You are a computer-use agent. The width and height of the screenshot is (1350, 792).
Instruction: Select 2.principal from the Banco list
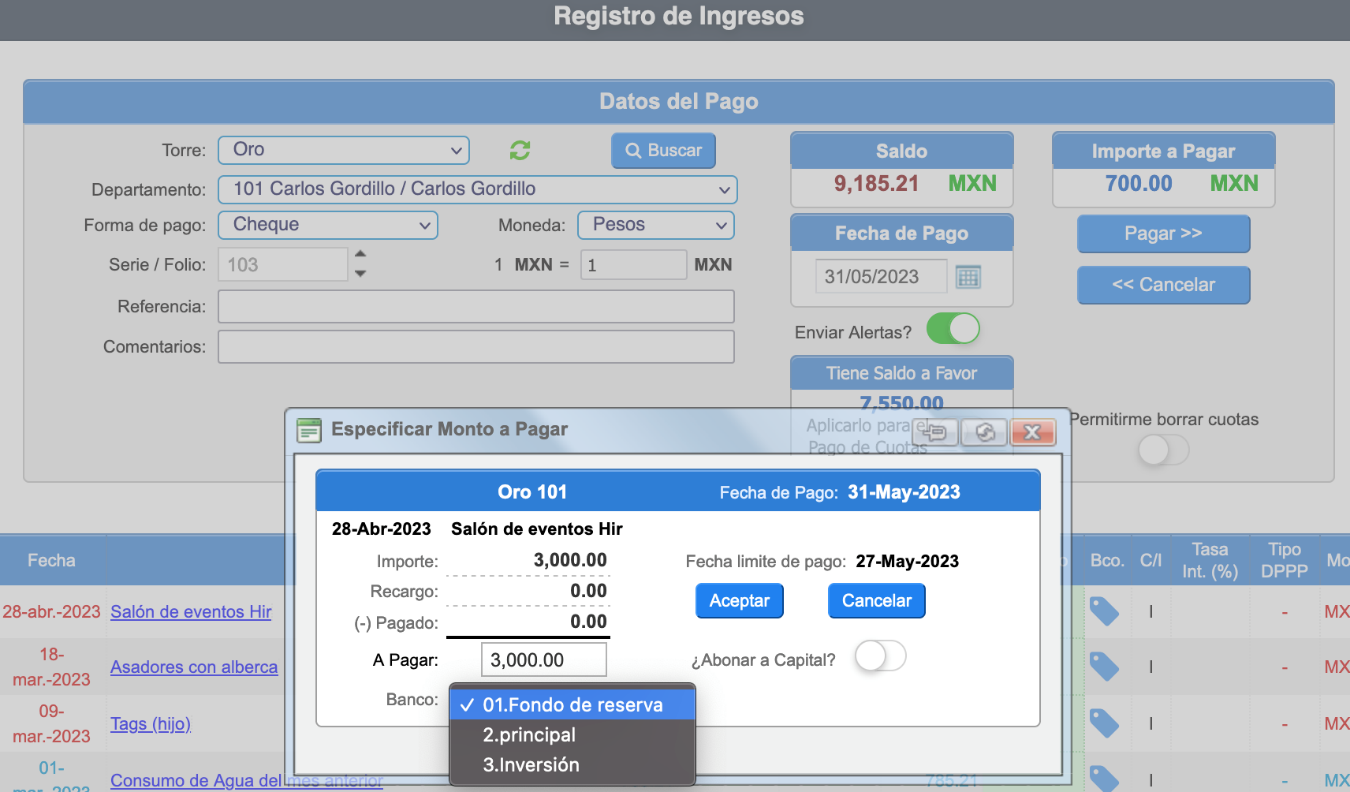point(529,735)
